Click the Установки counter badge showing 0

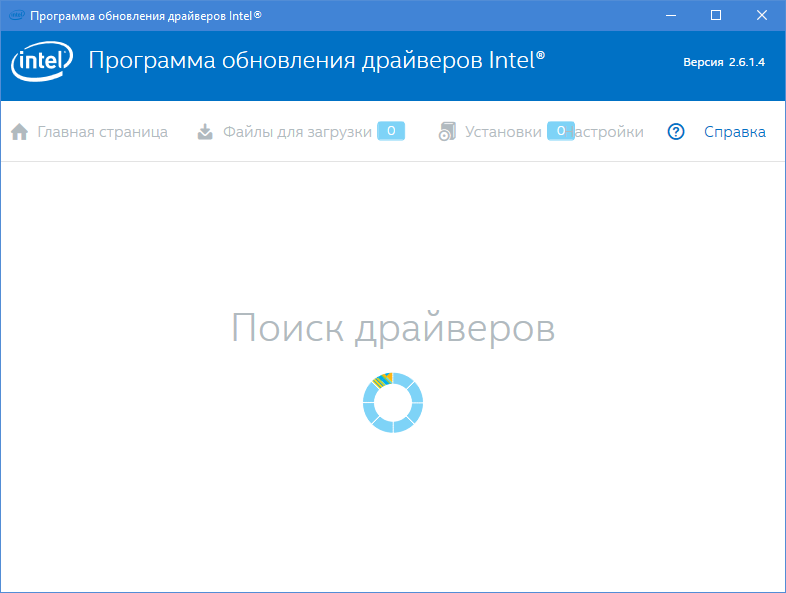coord(560,131)
